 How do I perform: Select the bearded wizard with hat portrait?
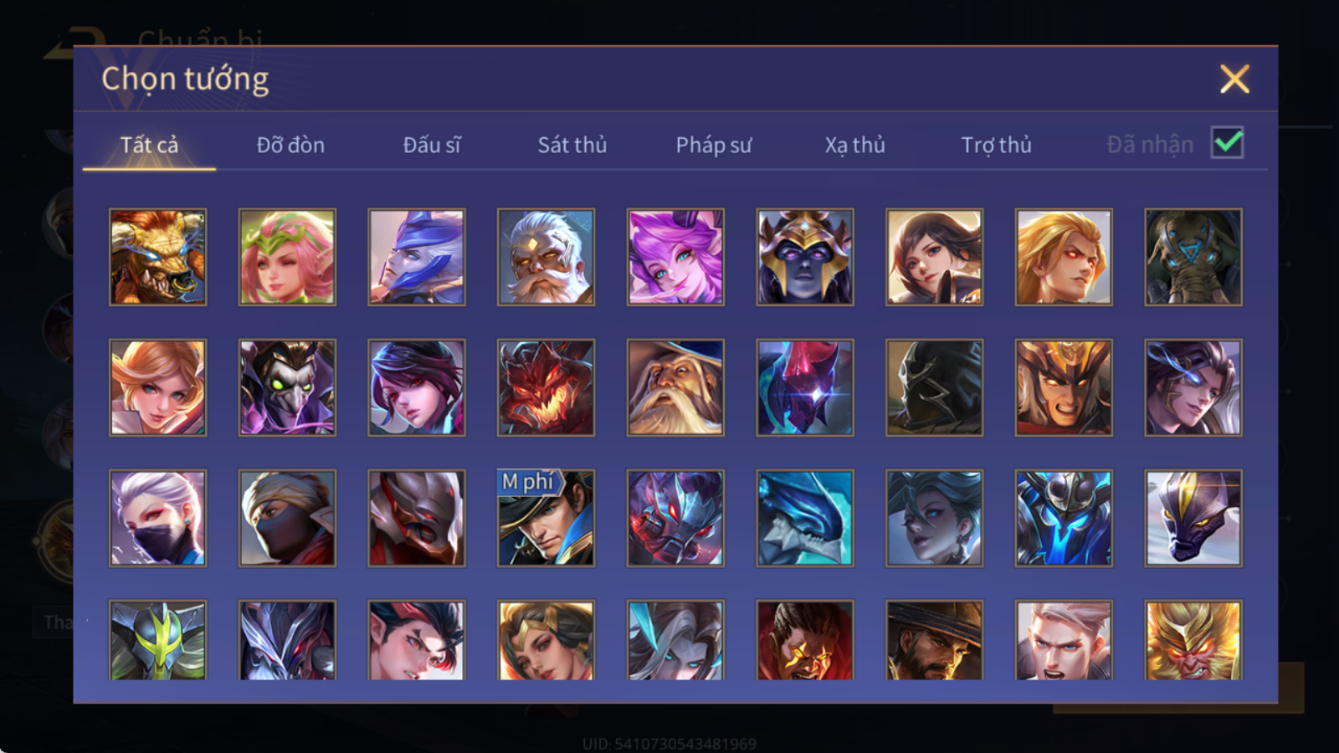tap(675, 388)
